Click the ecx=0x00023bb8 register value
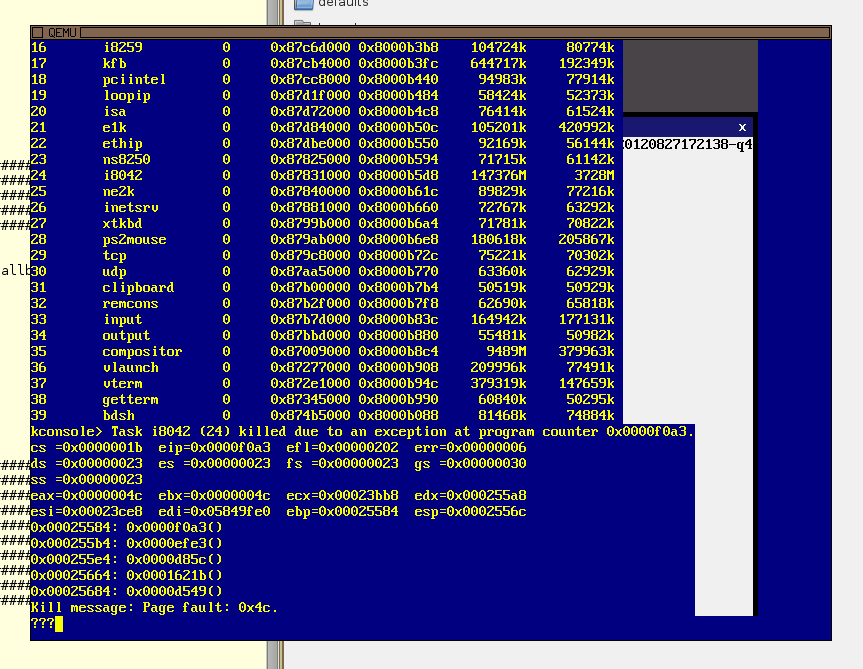The image size is (863, 669). click(342, 495)
